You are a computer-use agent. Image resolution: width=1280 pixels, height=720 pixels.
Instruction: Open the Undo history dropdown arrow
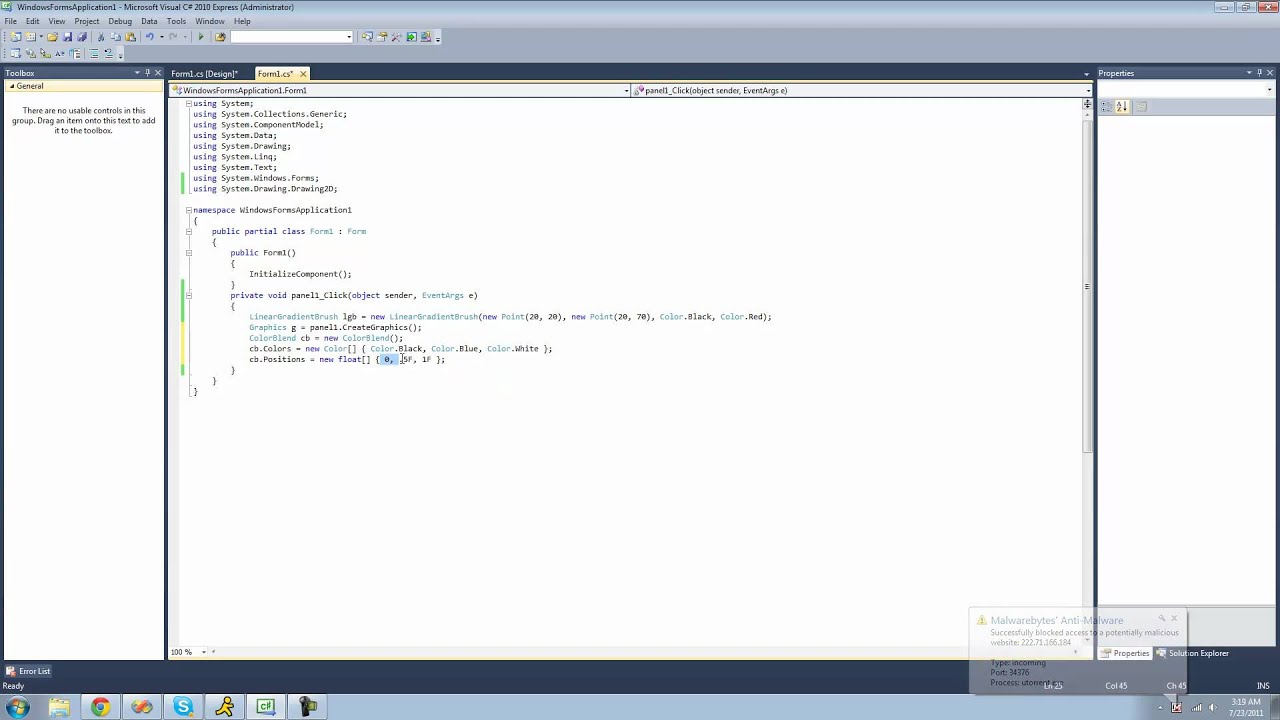click(x=161, y=37)
